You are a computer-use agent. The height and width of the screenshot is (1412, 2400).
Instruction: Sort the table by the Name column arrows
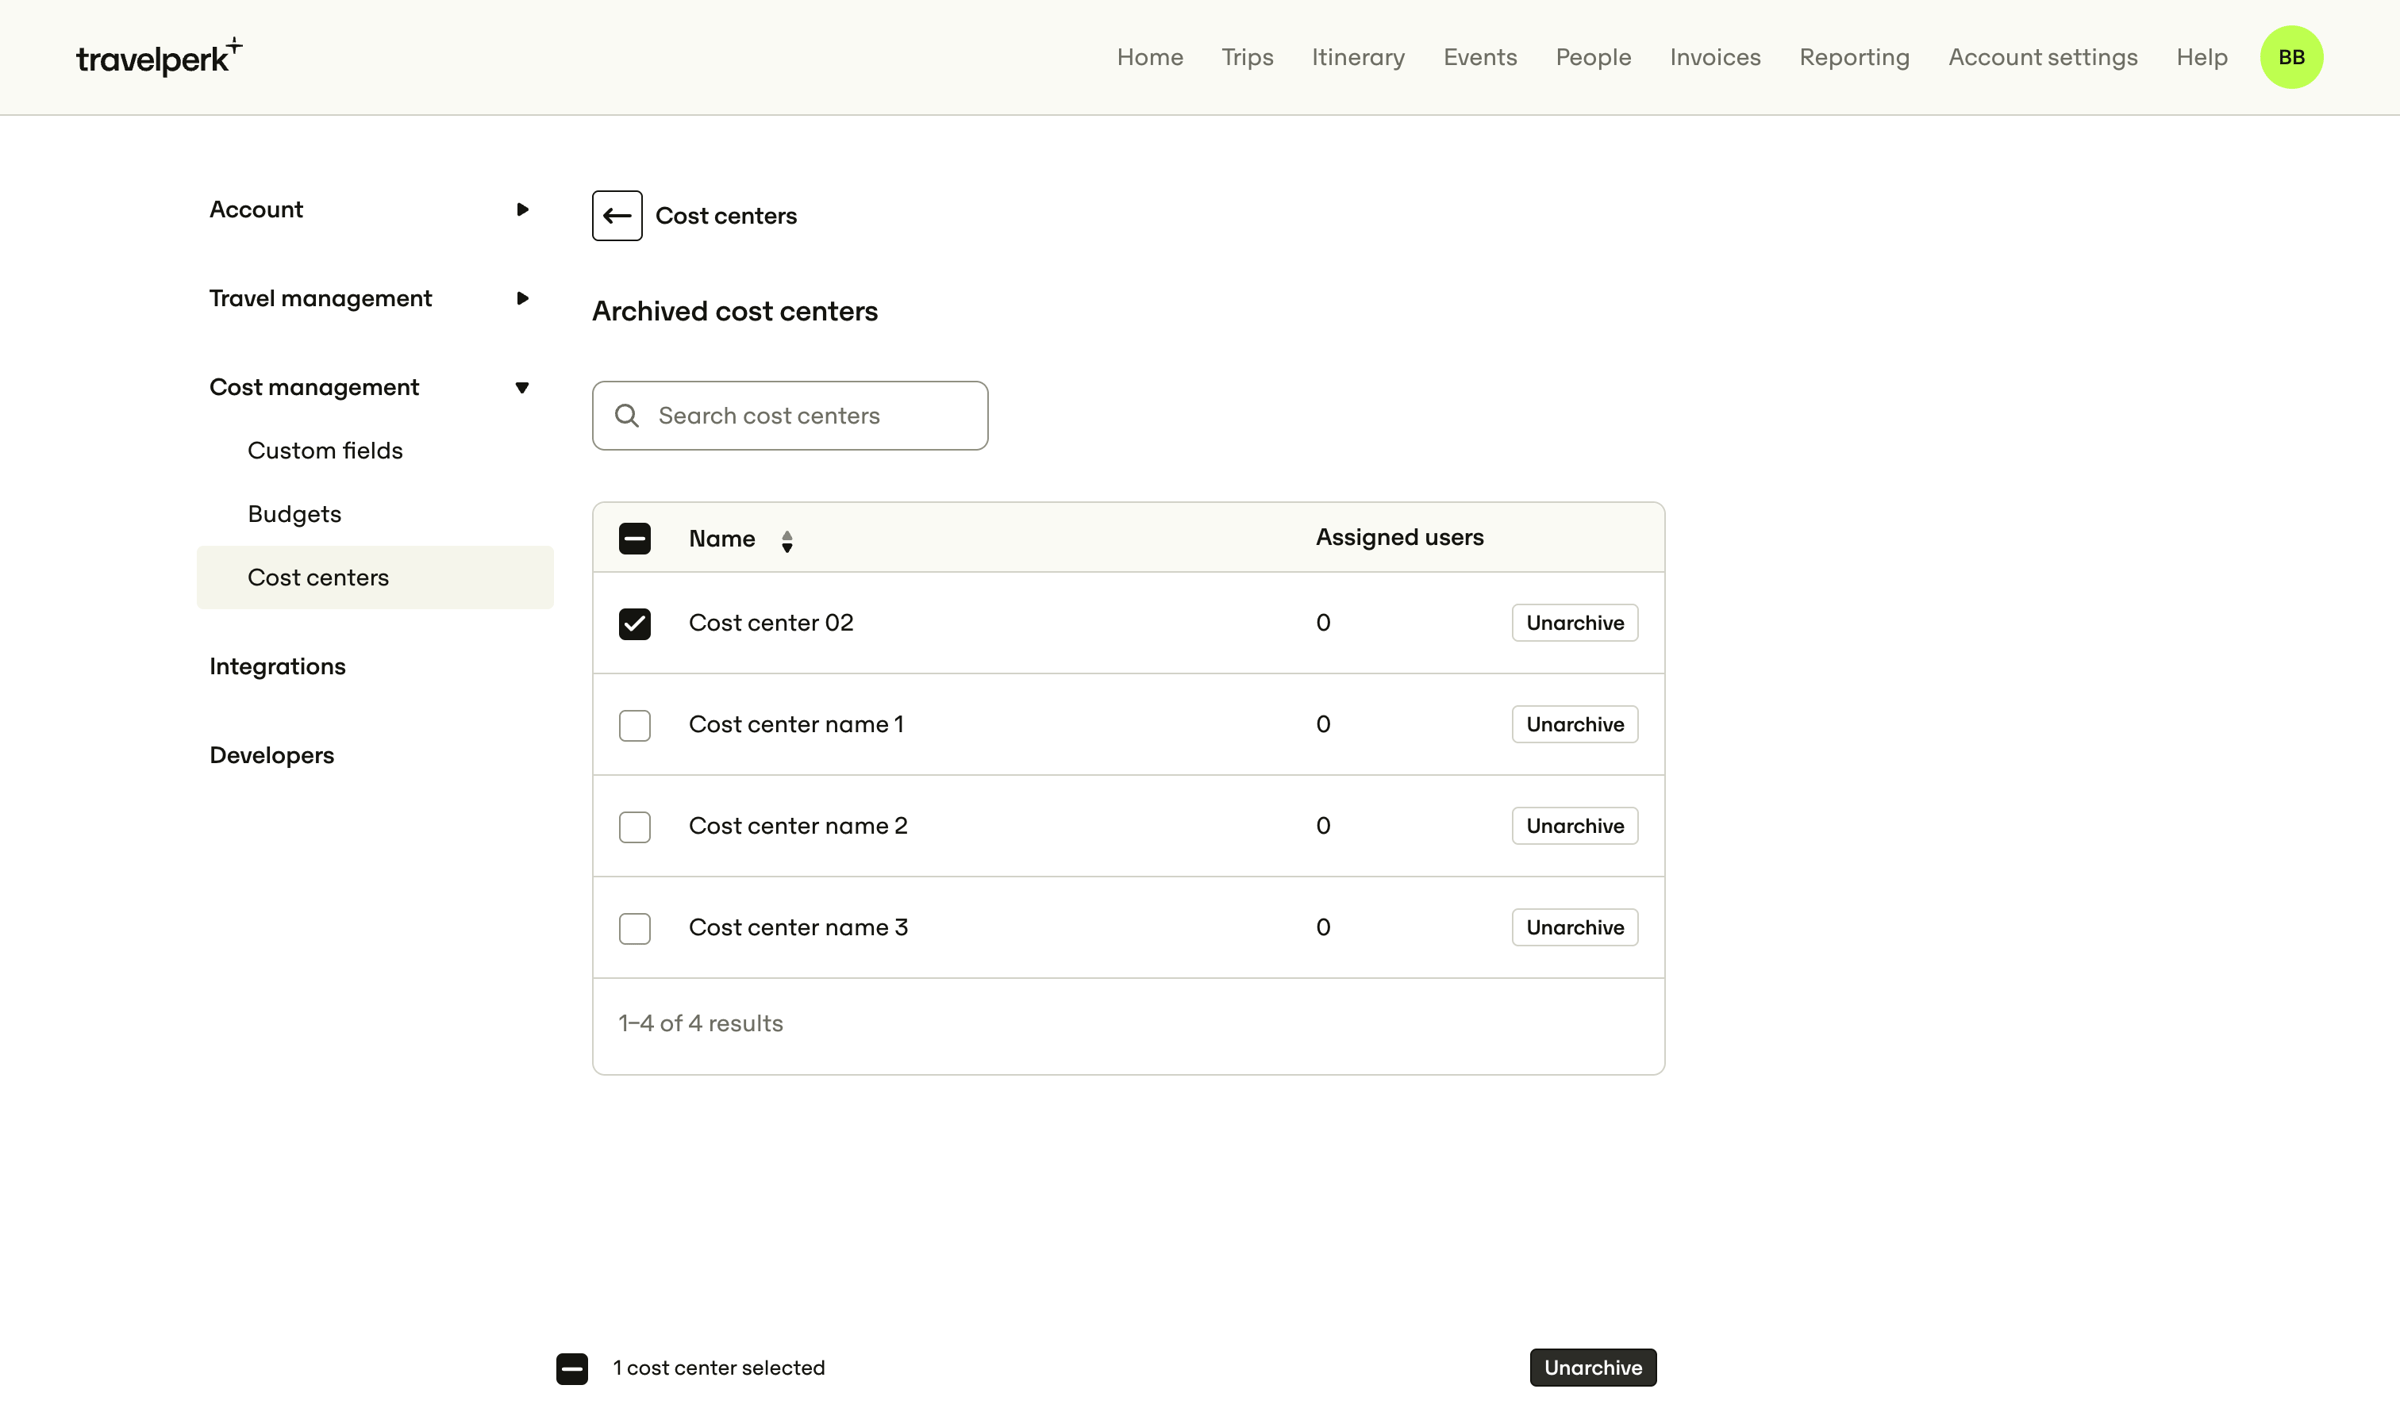pyautogui.click(x=787, y=541)
